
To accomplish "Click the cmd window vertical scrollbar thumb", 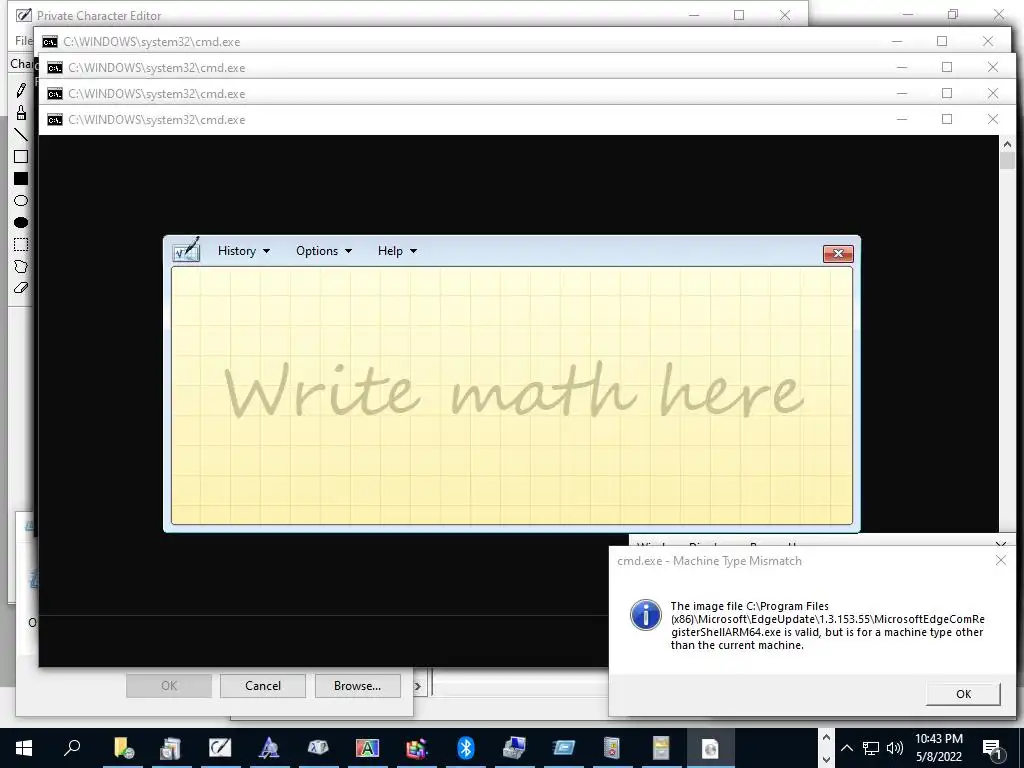I will tap(1007, 161).
